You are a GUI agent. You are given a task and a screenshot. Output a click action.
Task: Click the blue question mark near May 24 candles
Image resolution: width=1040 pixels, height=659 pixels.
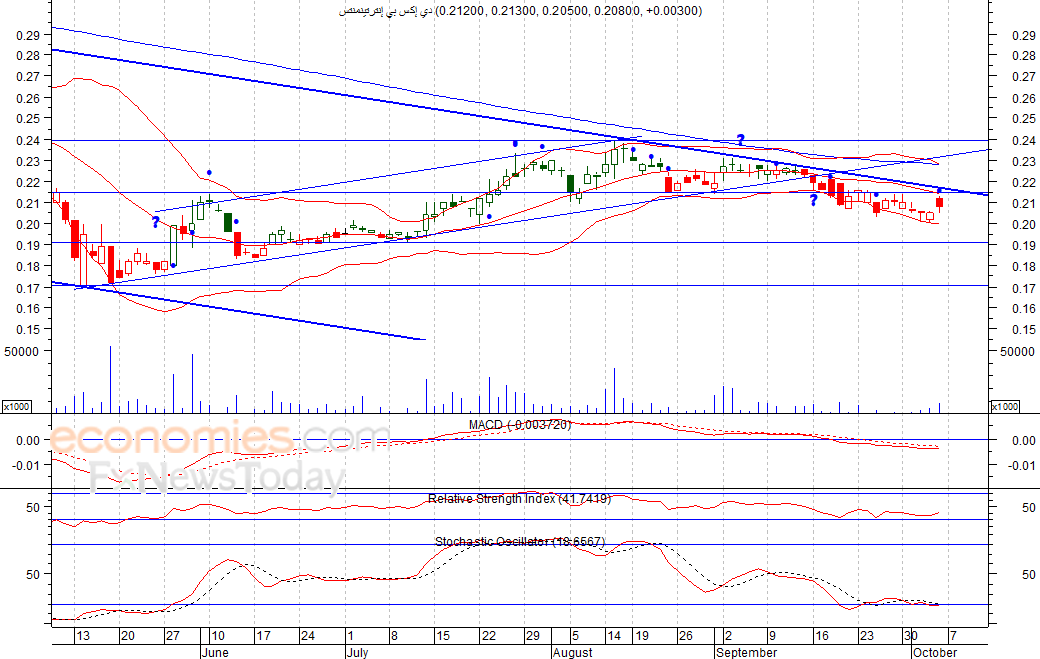[156, 222]
